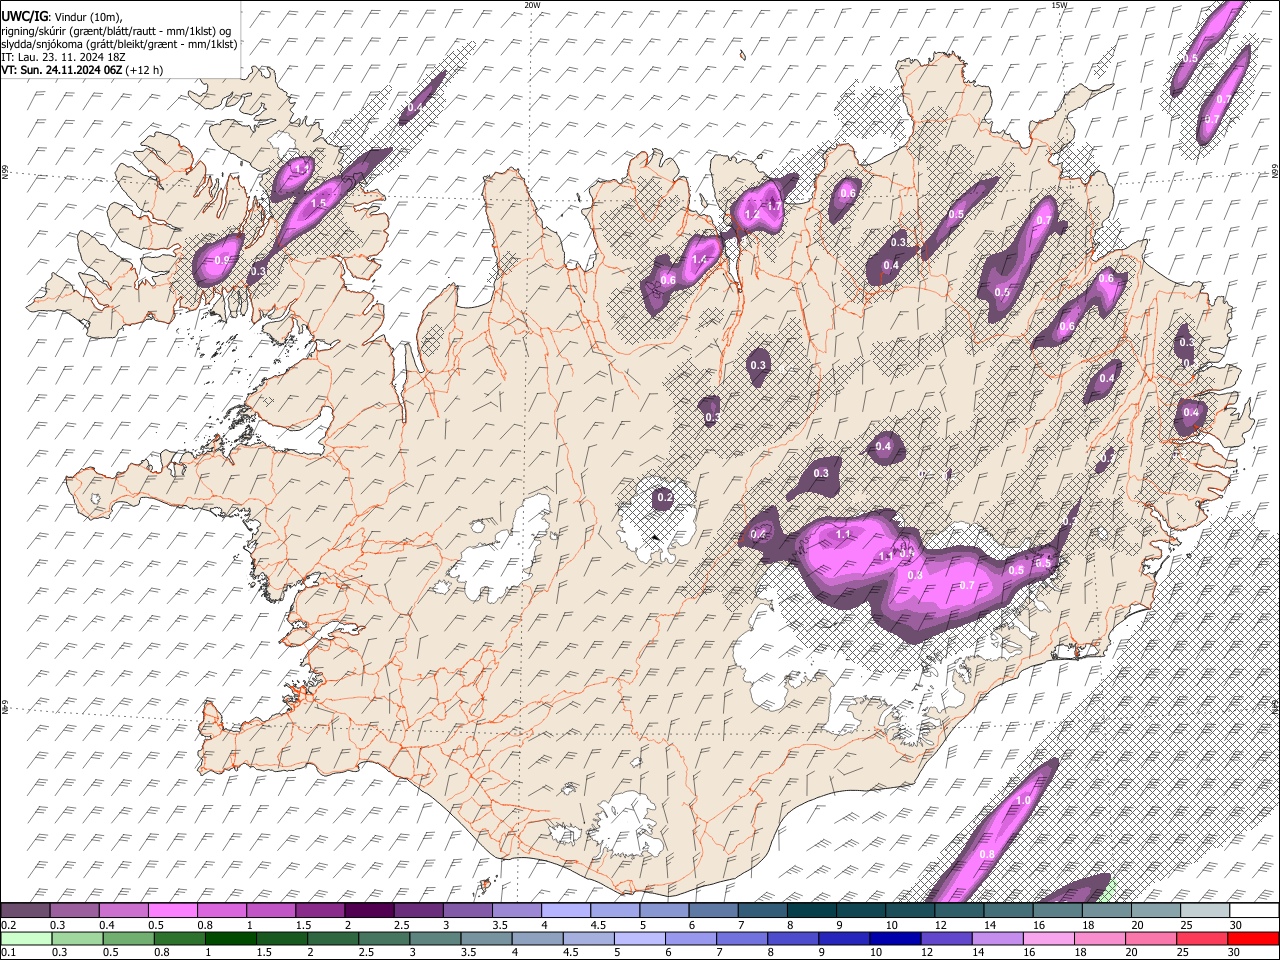
Task: Click the 0.8 label in the southeast offshore band
Action: coord(987,854)
